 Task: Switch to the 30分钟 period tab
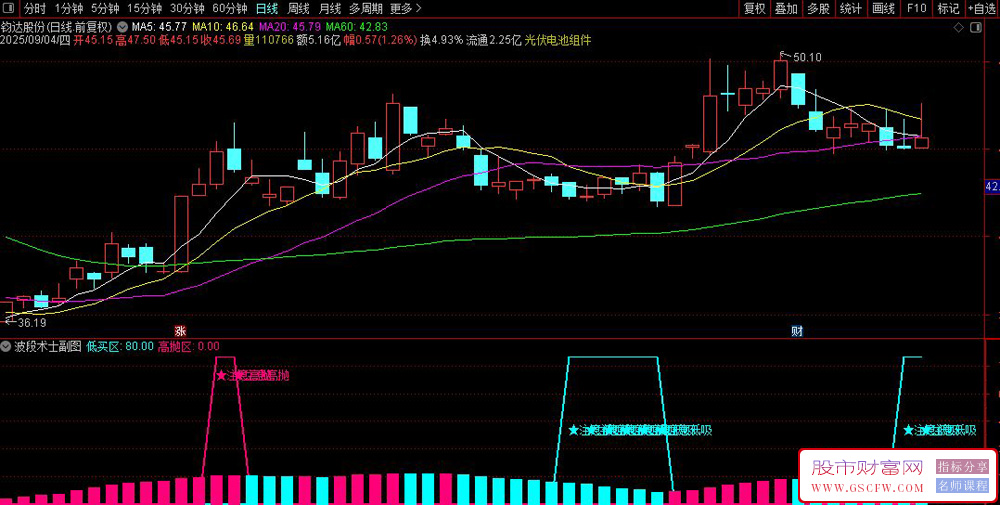[x=187, y=8]
